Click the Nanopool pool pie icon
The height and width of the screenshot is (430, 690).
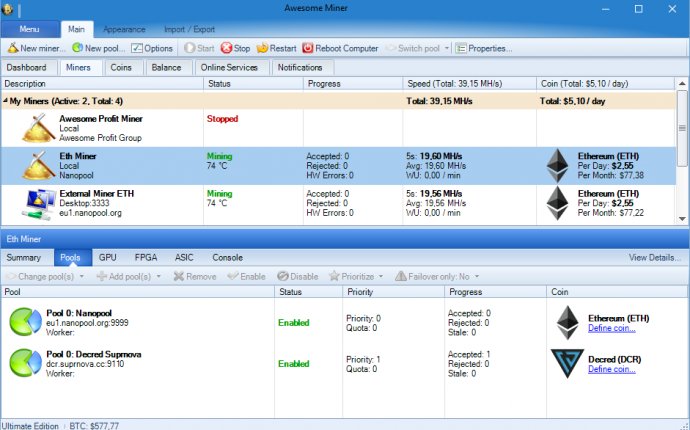pos(26,322)
